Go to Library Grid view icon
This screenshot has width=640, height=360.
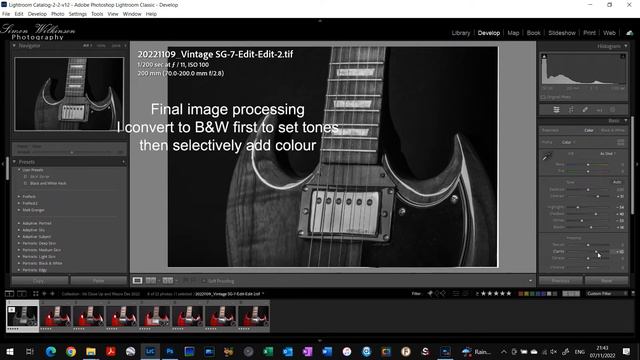[x=36, y=293]
